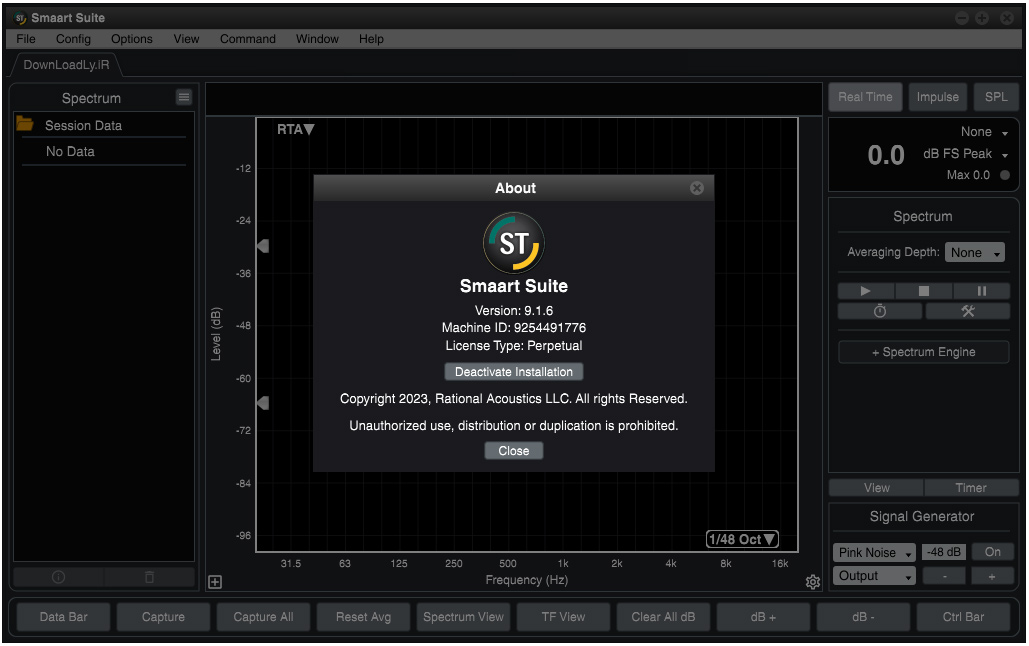This screenshot has height=646, width=1029.
Task: Add a graph pane with plus icon
Action: pyautogui.click(x=215, y=582)
